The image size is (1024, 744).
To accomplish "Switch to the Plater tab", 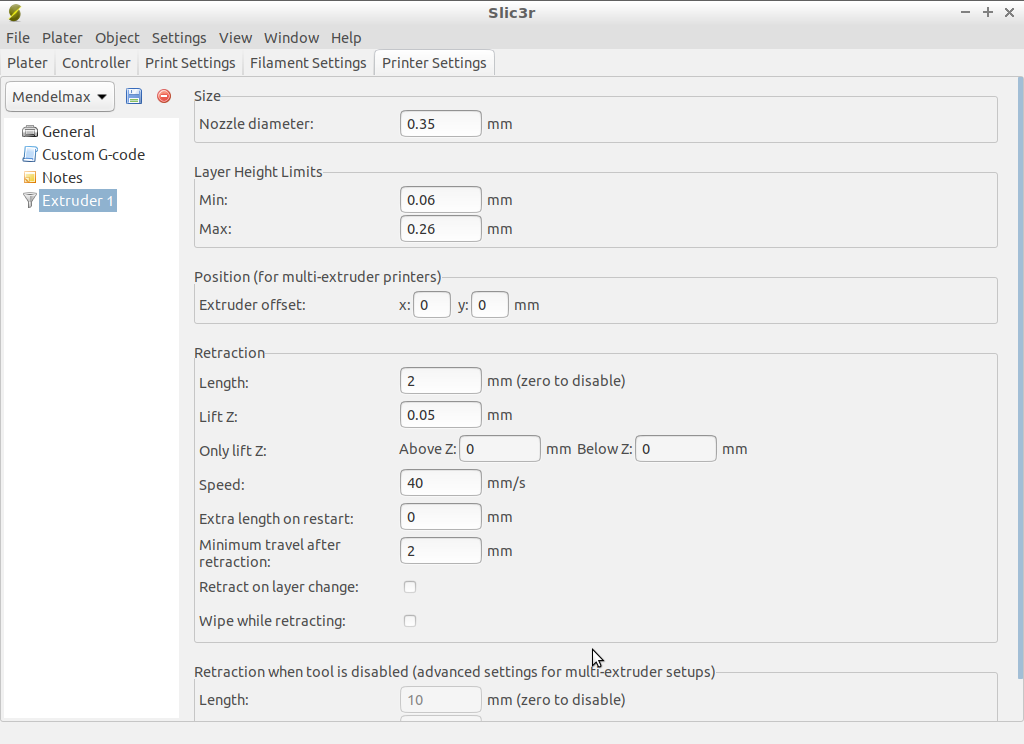I will click(27, 63).
